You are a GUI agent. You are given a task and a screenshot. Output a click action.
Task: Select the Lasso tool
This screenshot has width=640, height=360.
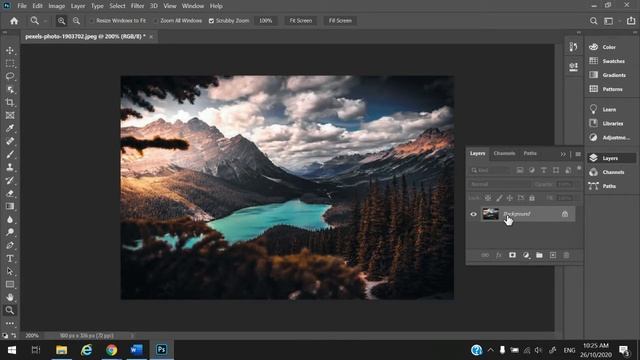pyautogui.click(x=10, y=76)
